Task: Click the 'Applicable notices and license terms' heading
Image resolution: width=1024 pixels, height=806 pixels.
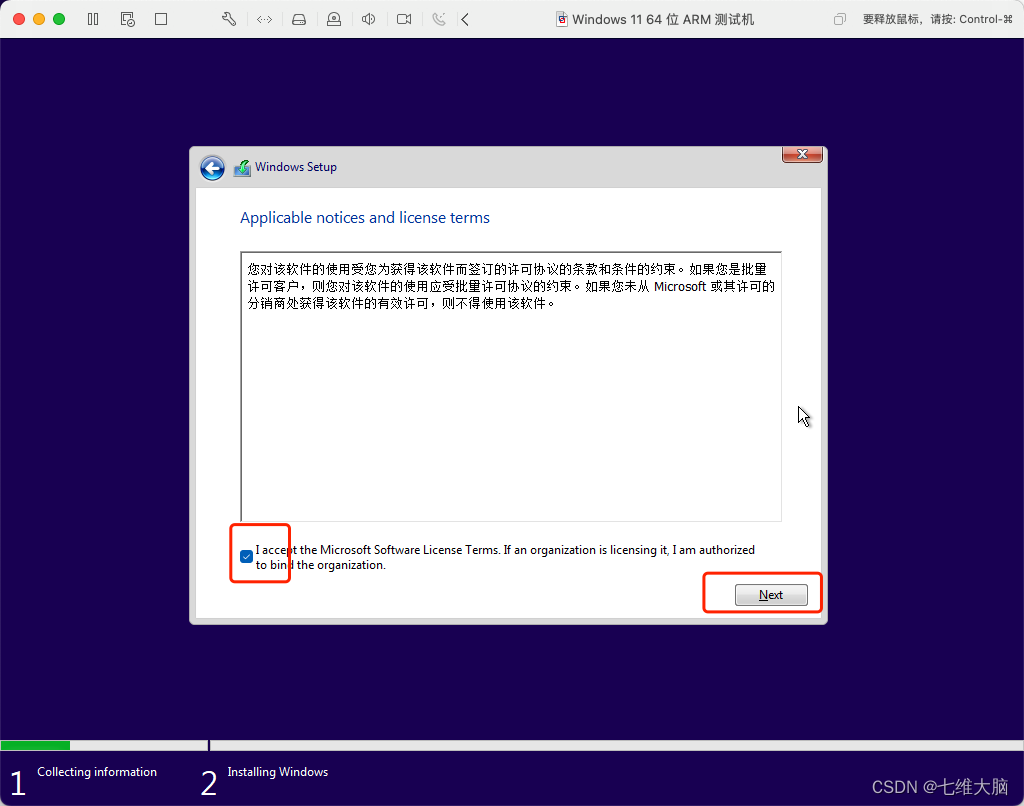Action: pyautogui.click(x=364, y=218)
